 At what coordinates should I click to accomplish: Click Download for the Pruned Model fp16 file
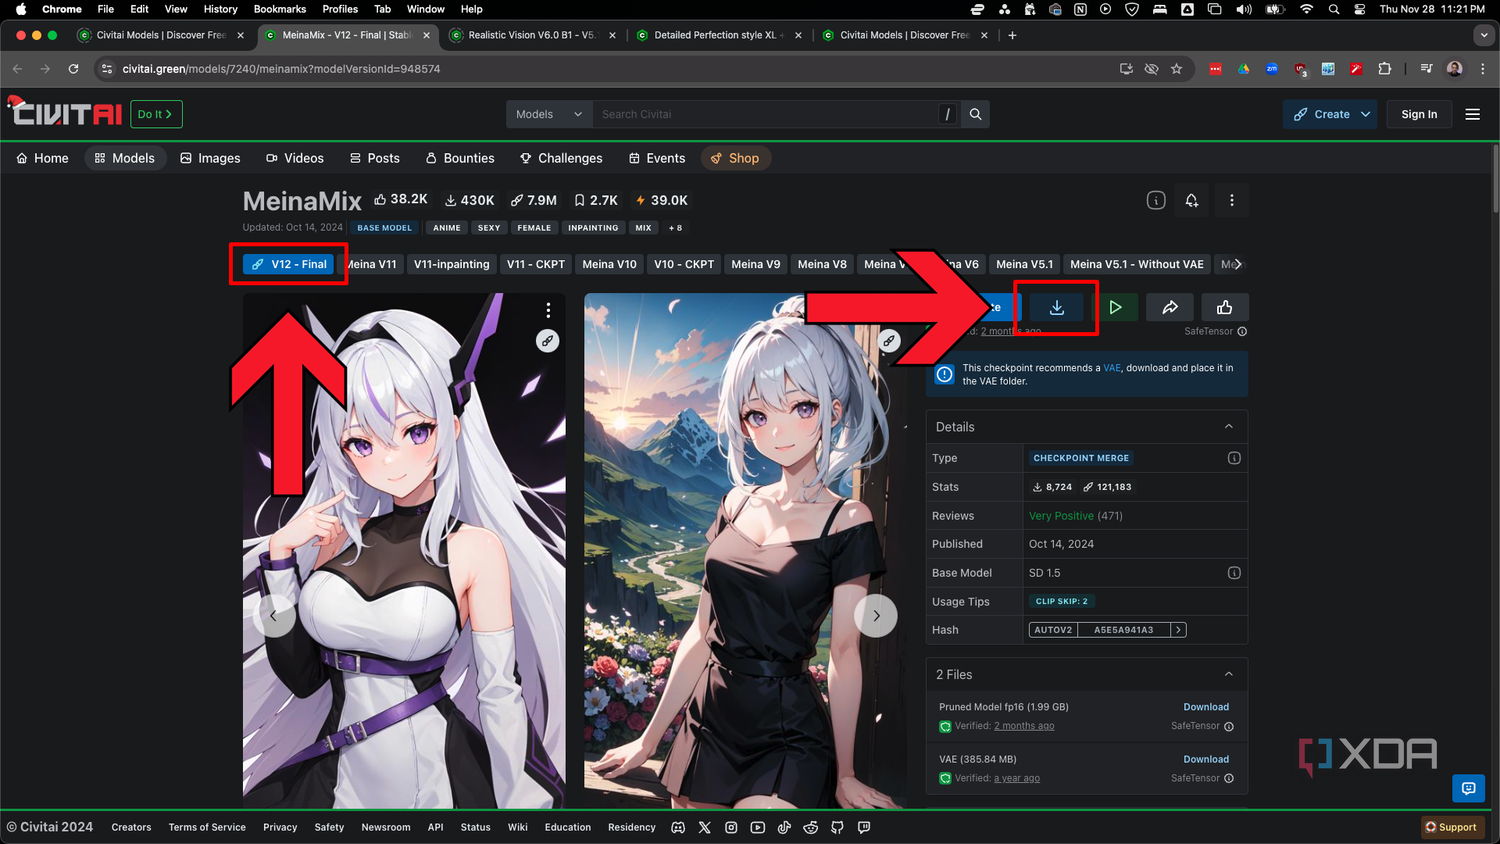point(1206,707)
